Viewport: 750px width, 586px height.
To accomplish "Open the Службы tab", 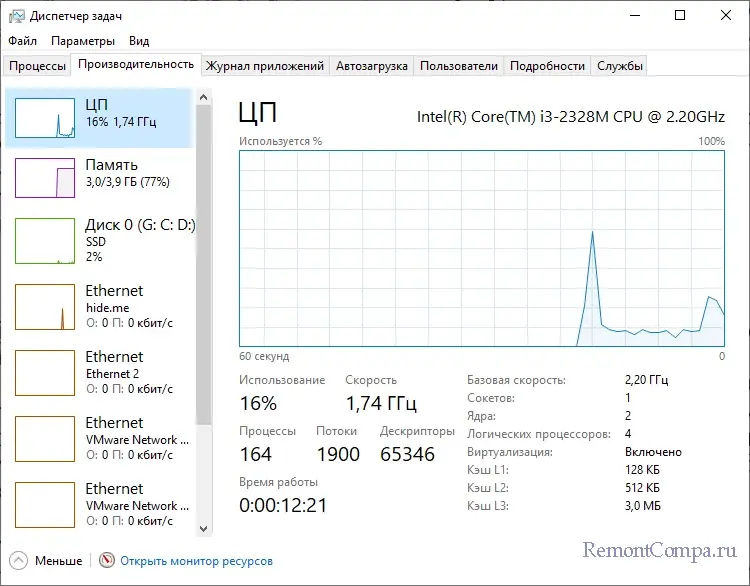I will click(620, 66).
